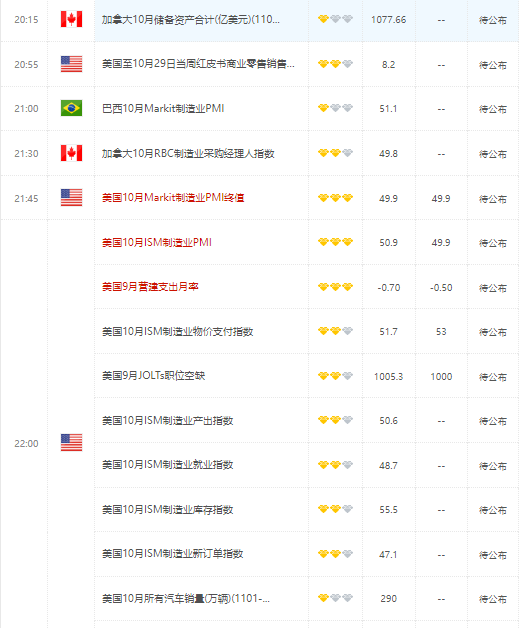The image size is (519, 628).
Task: Select the 21:30 time cell
Action: pos(26,153)
